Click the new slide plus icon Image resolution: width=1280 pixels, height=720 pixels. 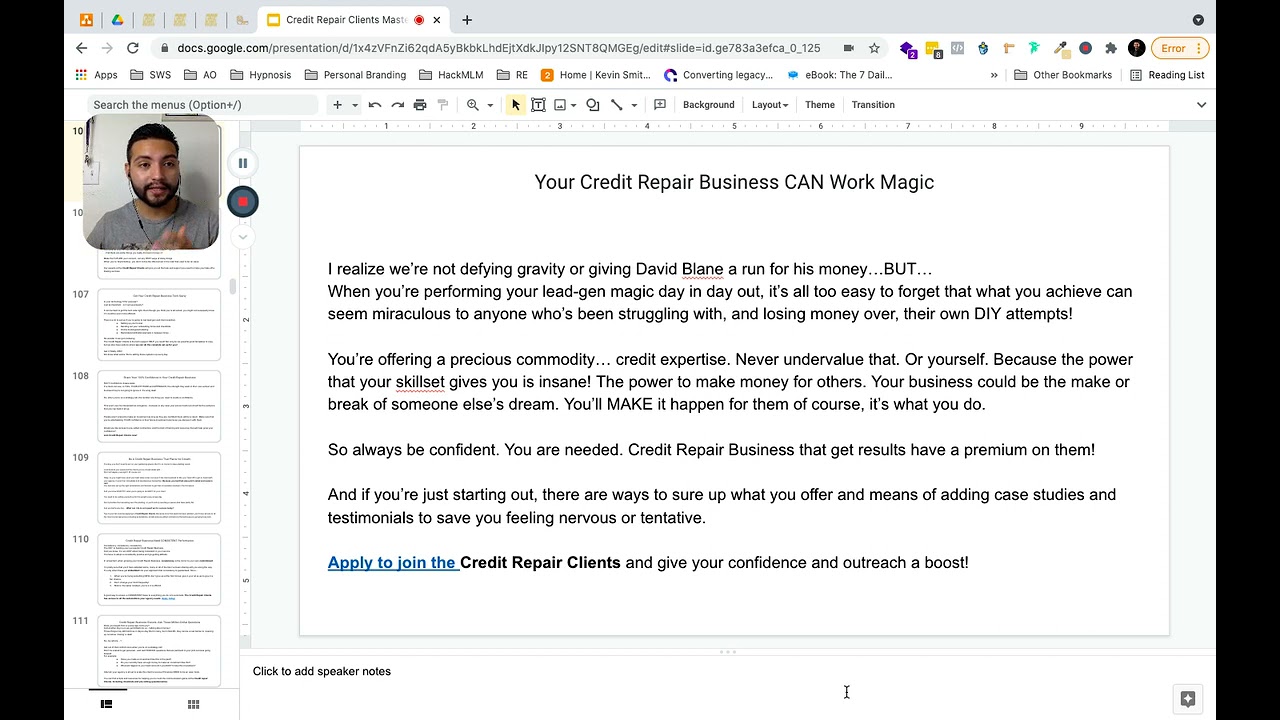pos(337,105)
